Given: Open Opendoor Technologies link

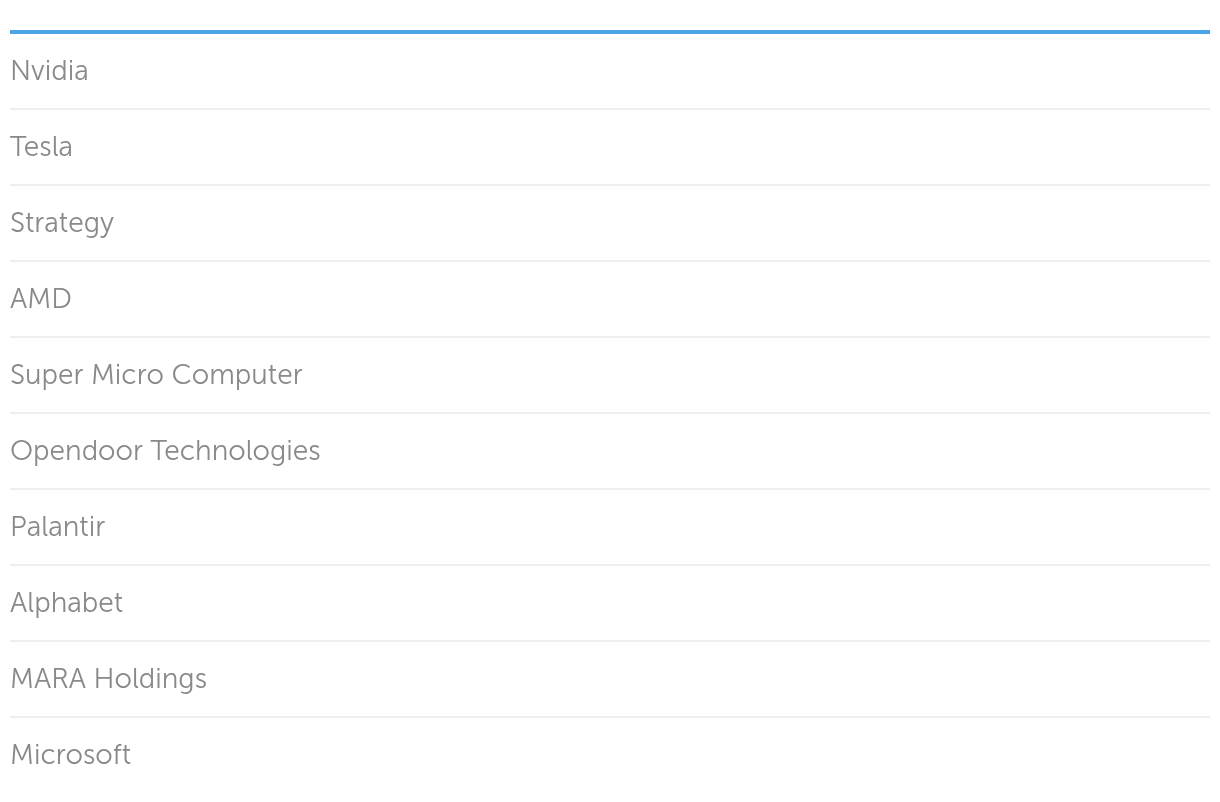Looking at the screenshot, I should (x=165, y=451).
